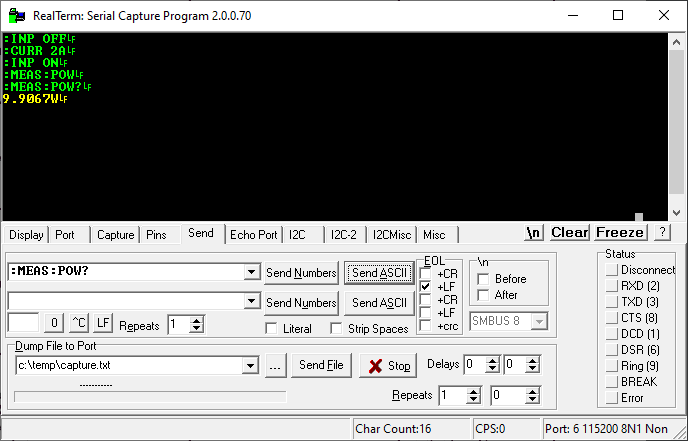Image resolution: width=688 pixels, height=441 pixels.
Task: Uncheck the first +LF EOL checkbox
Action: point(425,287)
